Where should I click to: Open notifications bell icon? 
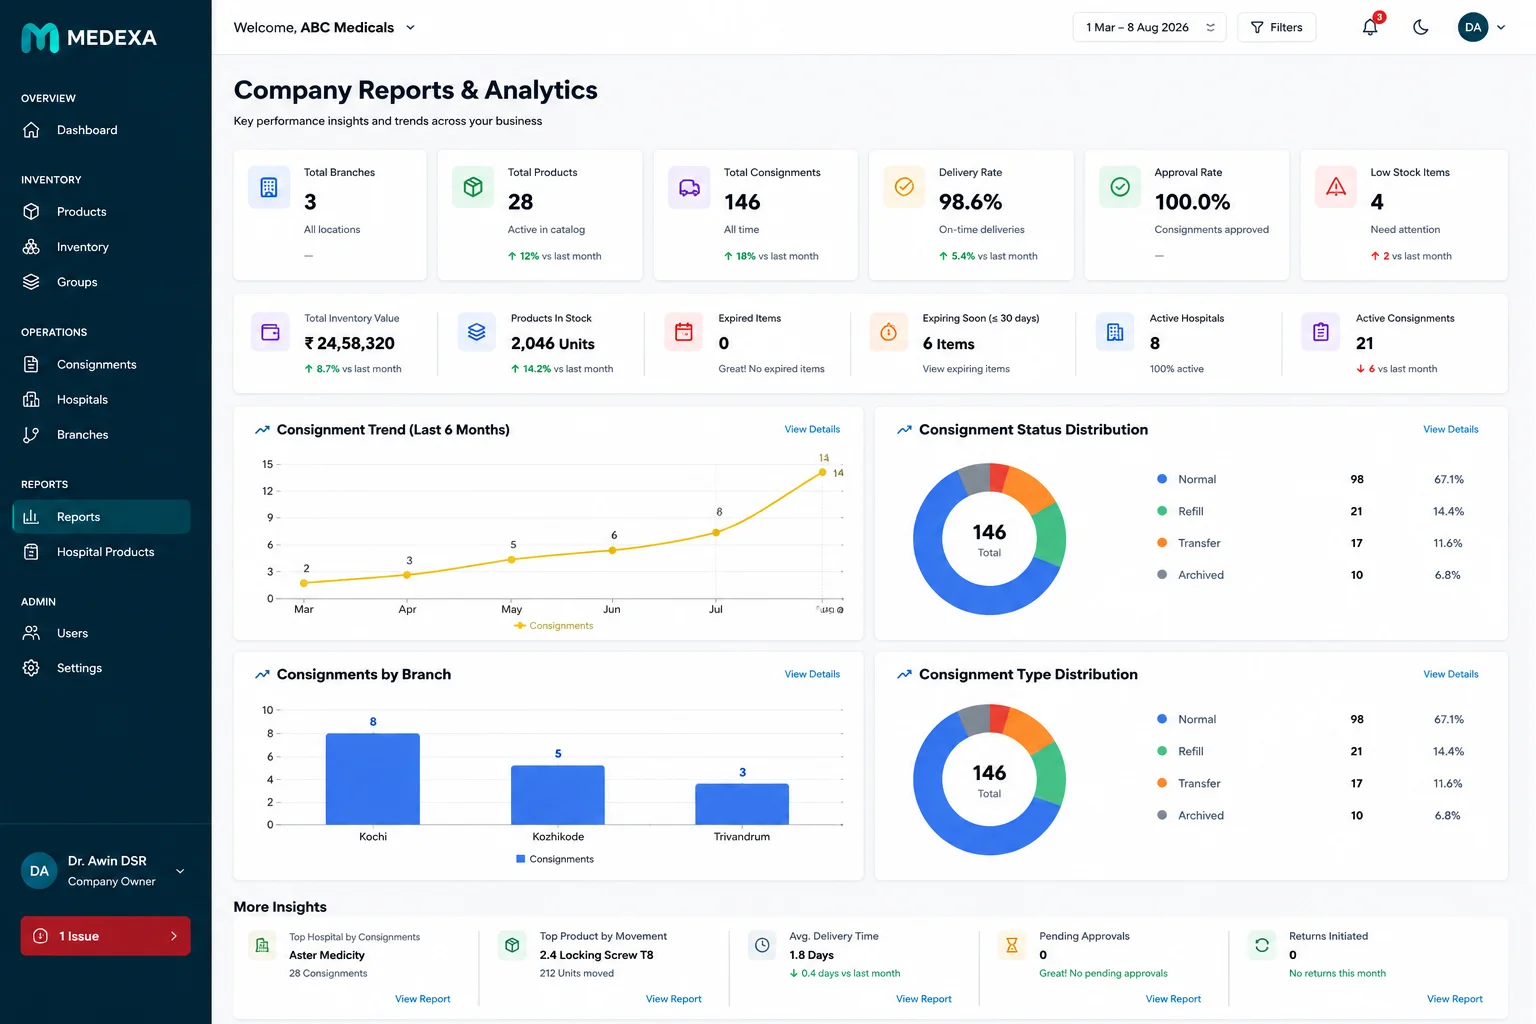coord(1370,27)
